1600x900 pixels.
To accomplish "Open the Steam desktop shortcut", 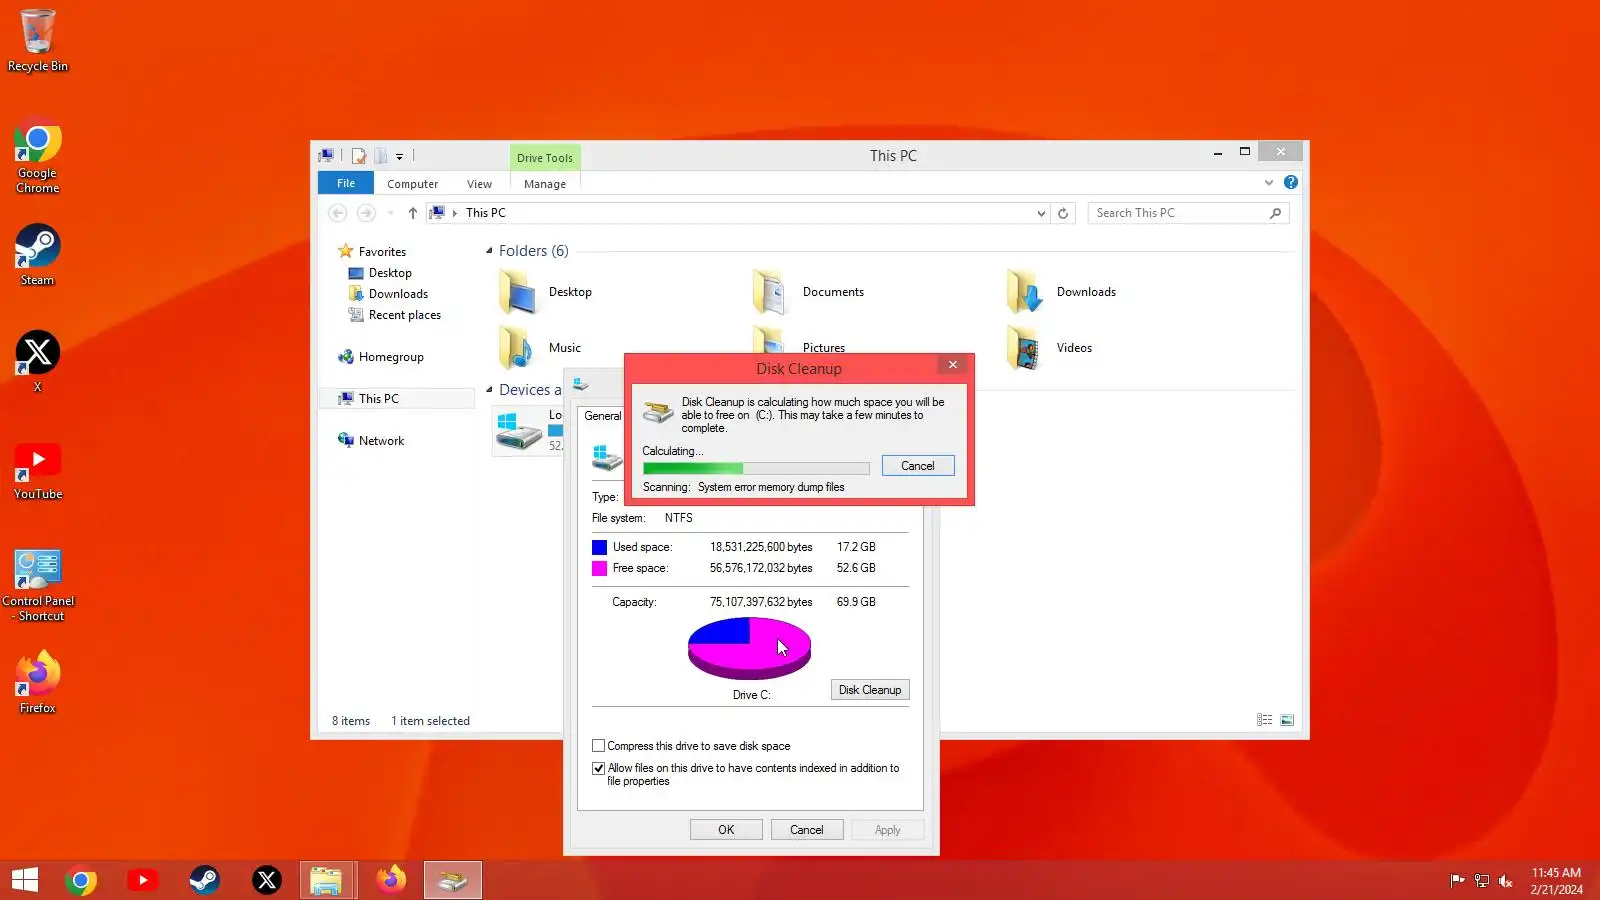I will [38, 255].
